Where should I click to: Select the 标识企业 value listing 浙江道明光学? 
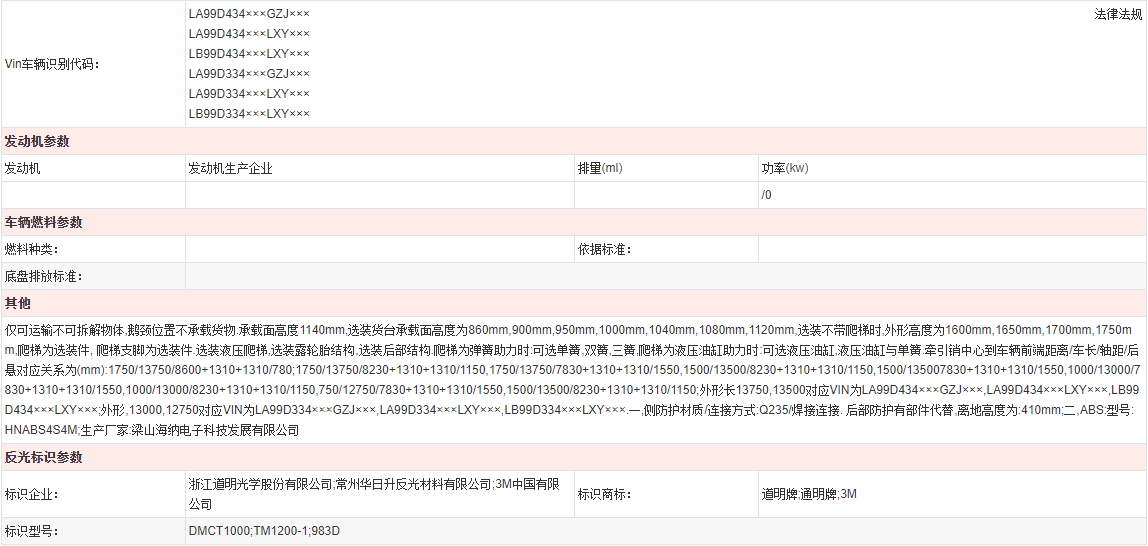(373, 494)
